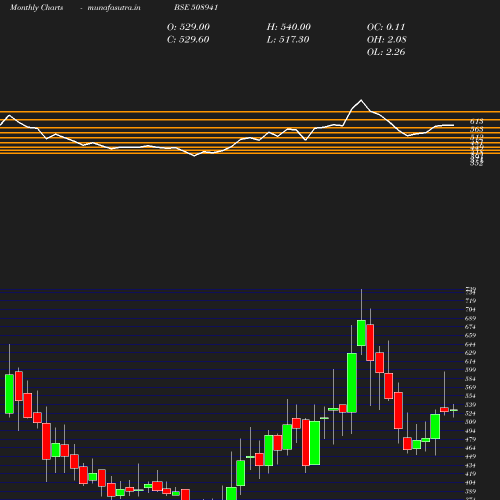Click the high price "H: 540.00"

[x=289, y=27]
